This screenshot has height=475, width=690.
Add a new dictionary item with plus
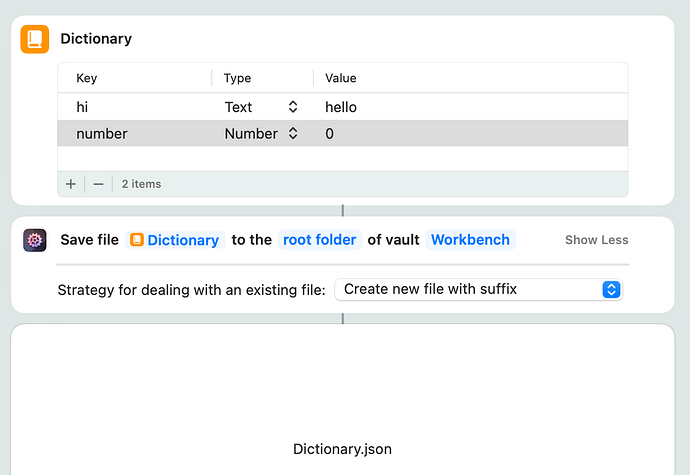71,184
